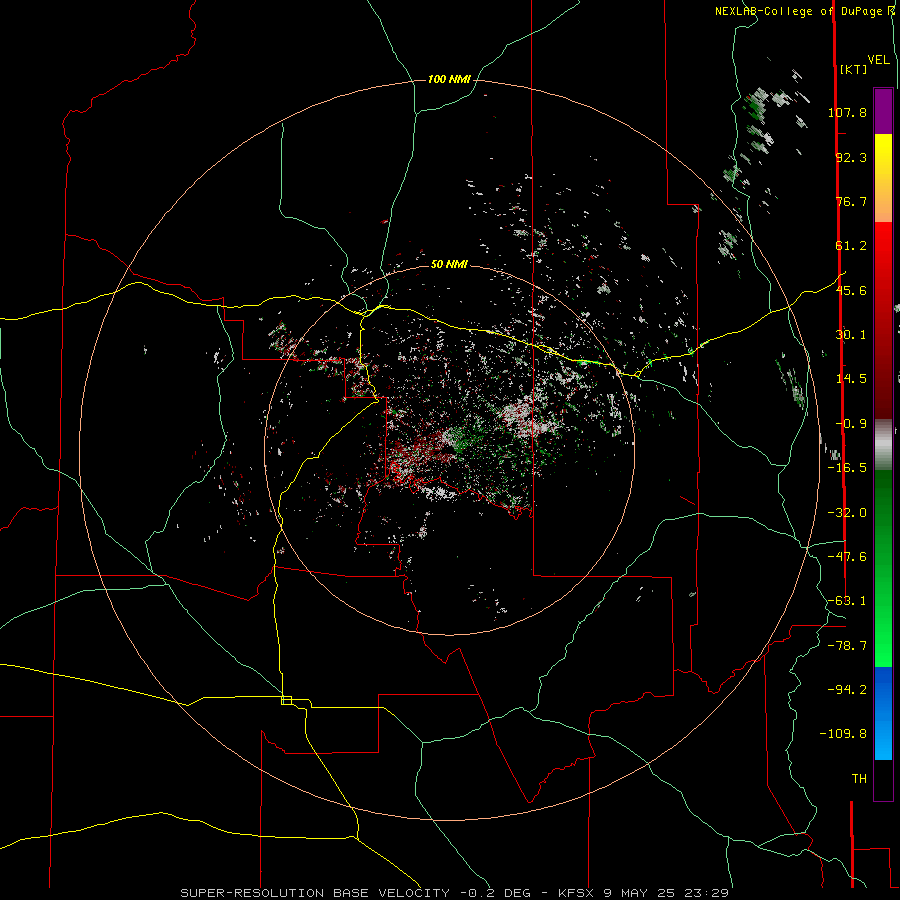Image resolution: width=900 pixels, height=900 pixels.
Task: Click the red segment of the velocity color bar
Action: (x=883, y=320)
